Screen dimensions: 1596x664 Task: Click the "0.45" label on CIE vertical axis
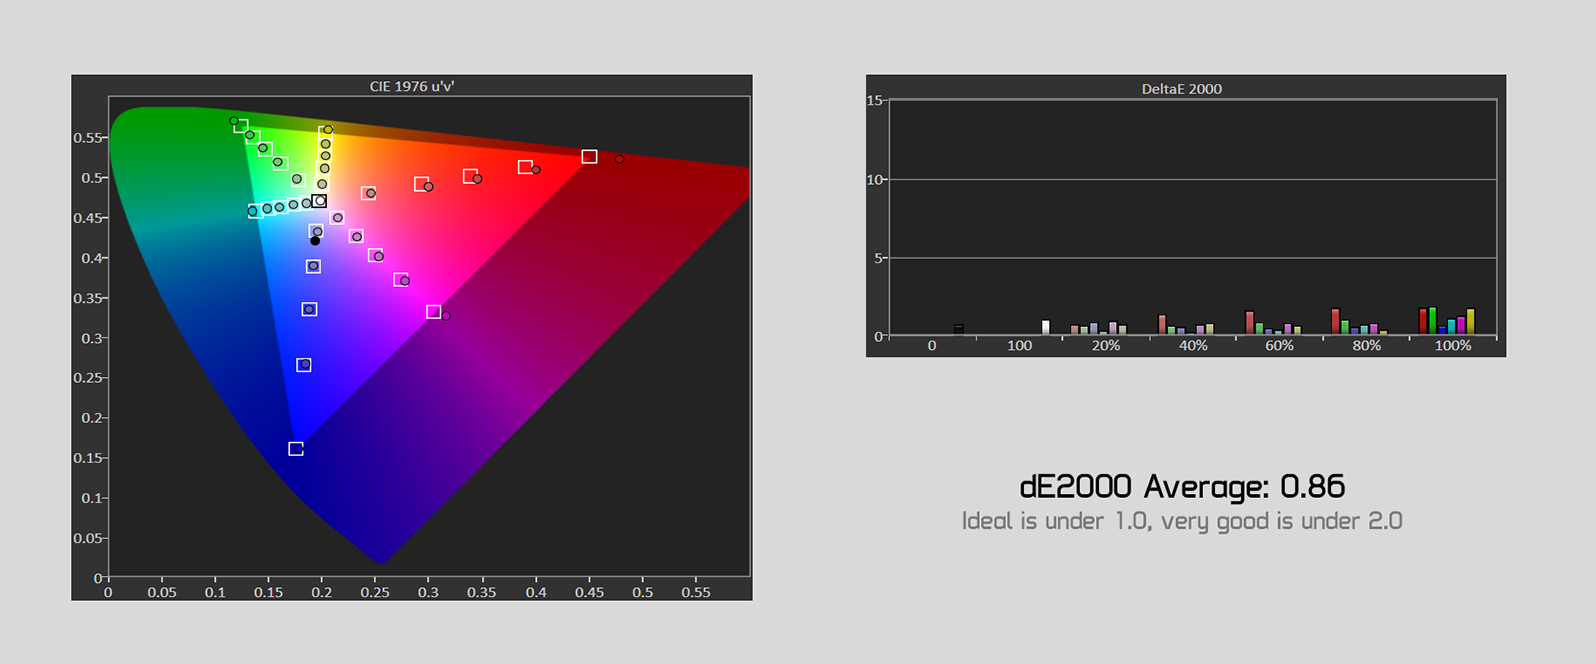[x=87, y=218]
